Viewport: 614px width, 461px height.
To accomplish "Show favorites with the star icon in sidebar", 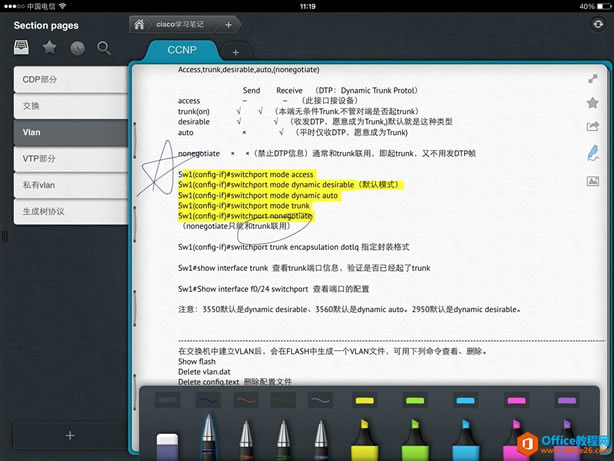I will [x=49, y=48].
